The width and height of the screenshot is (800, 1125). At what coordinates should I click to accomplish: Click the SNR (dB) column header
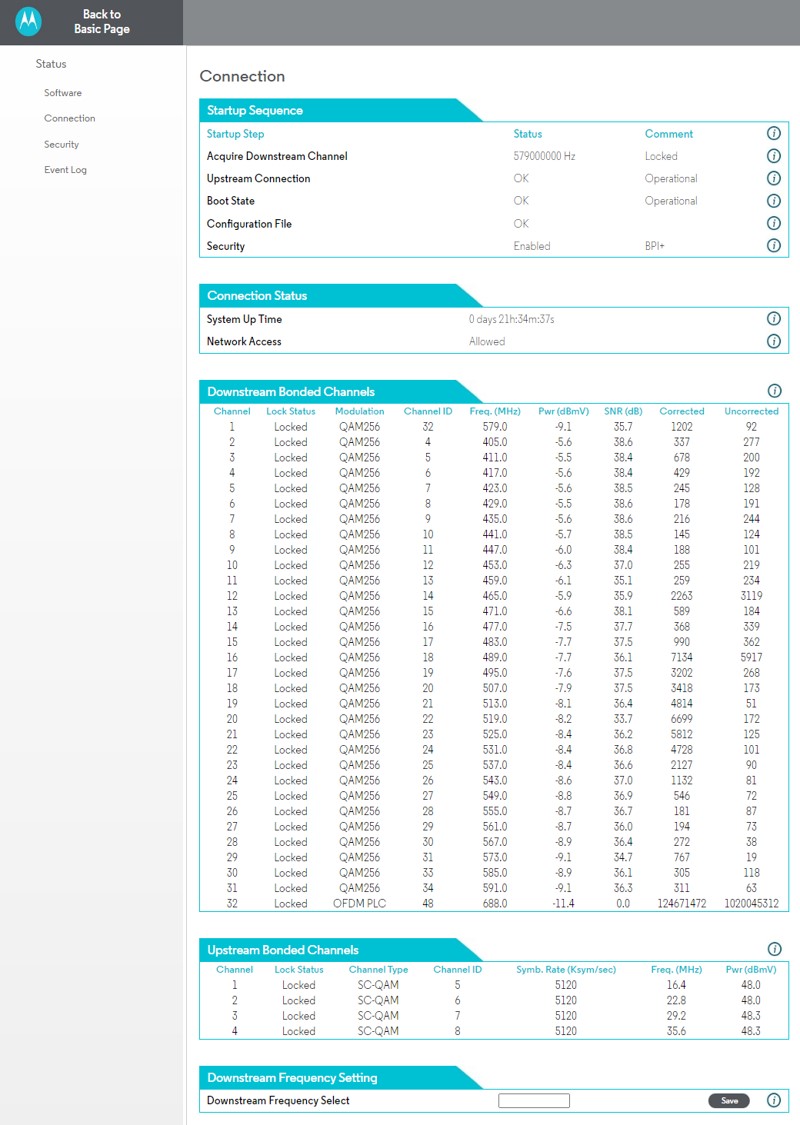click(623, 411)
